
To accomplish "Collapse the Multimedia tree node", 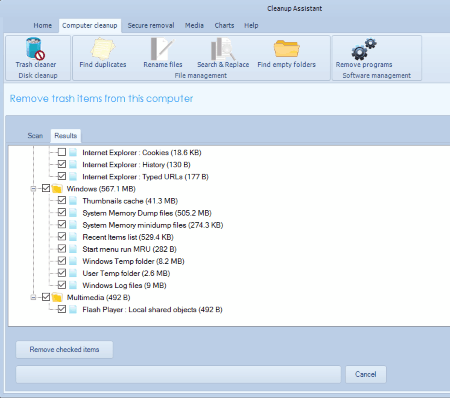I will coord(33,297).
